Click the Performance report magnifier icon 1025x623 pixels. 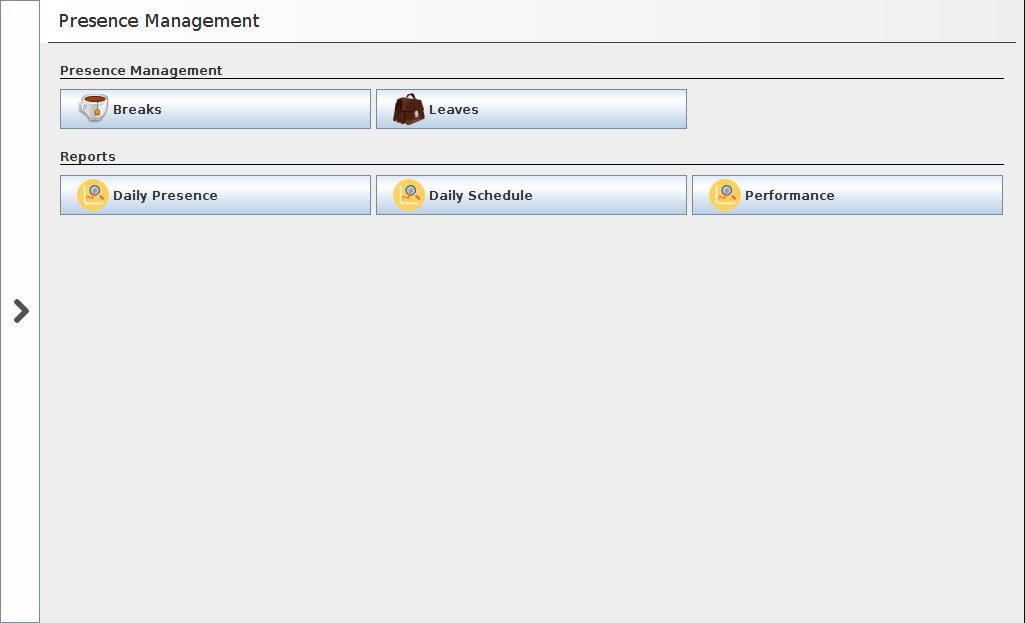coord(725,195)
